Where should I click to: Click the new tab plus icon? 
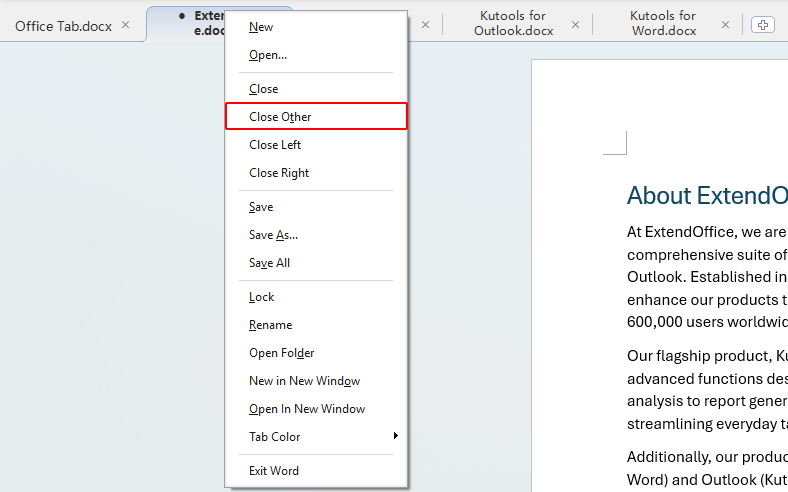click(762, 25)
